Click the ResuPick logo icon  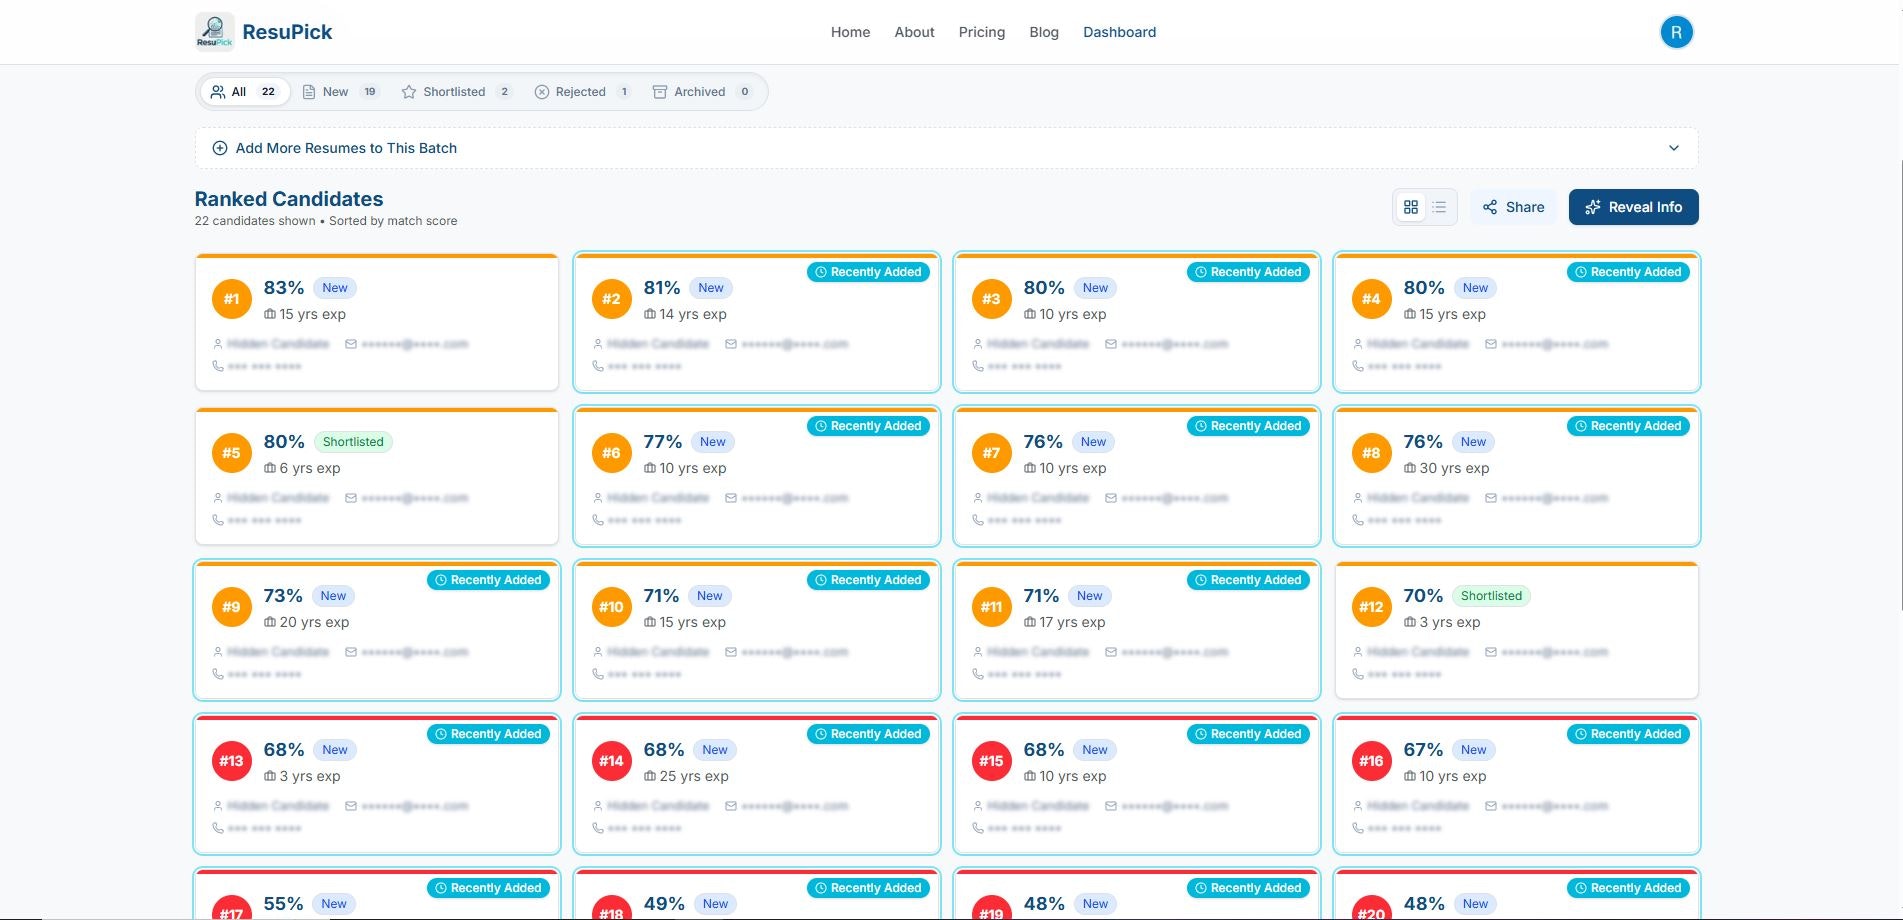[214, 31]
